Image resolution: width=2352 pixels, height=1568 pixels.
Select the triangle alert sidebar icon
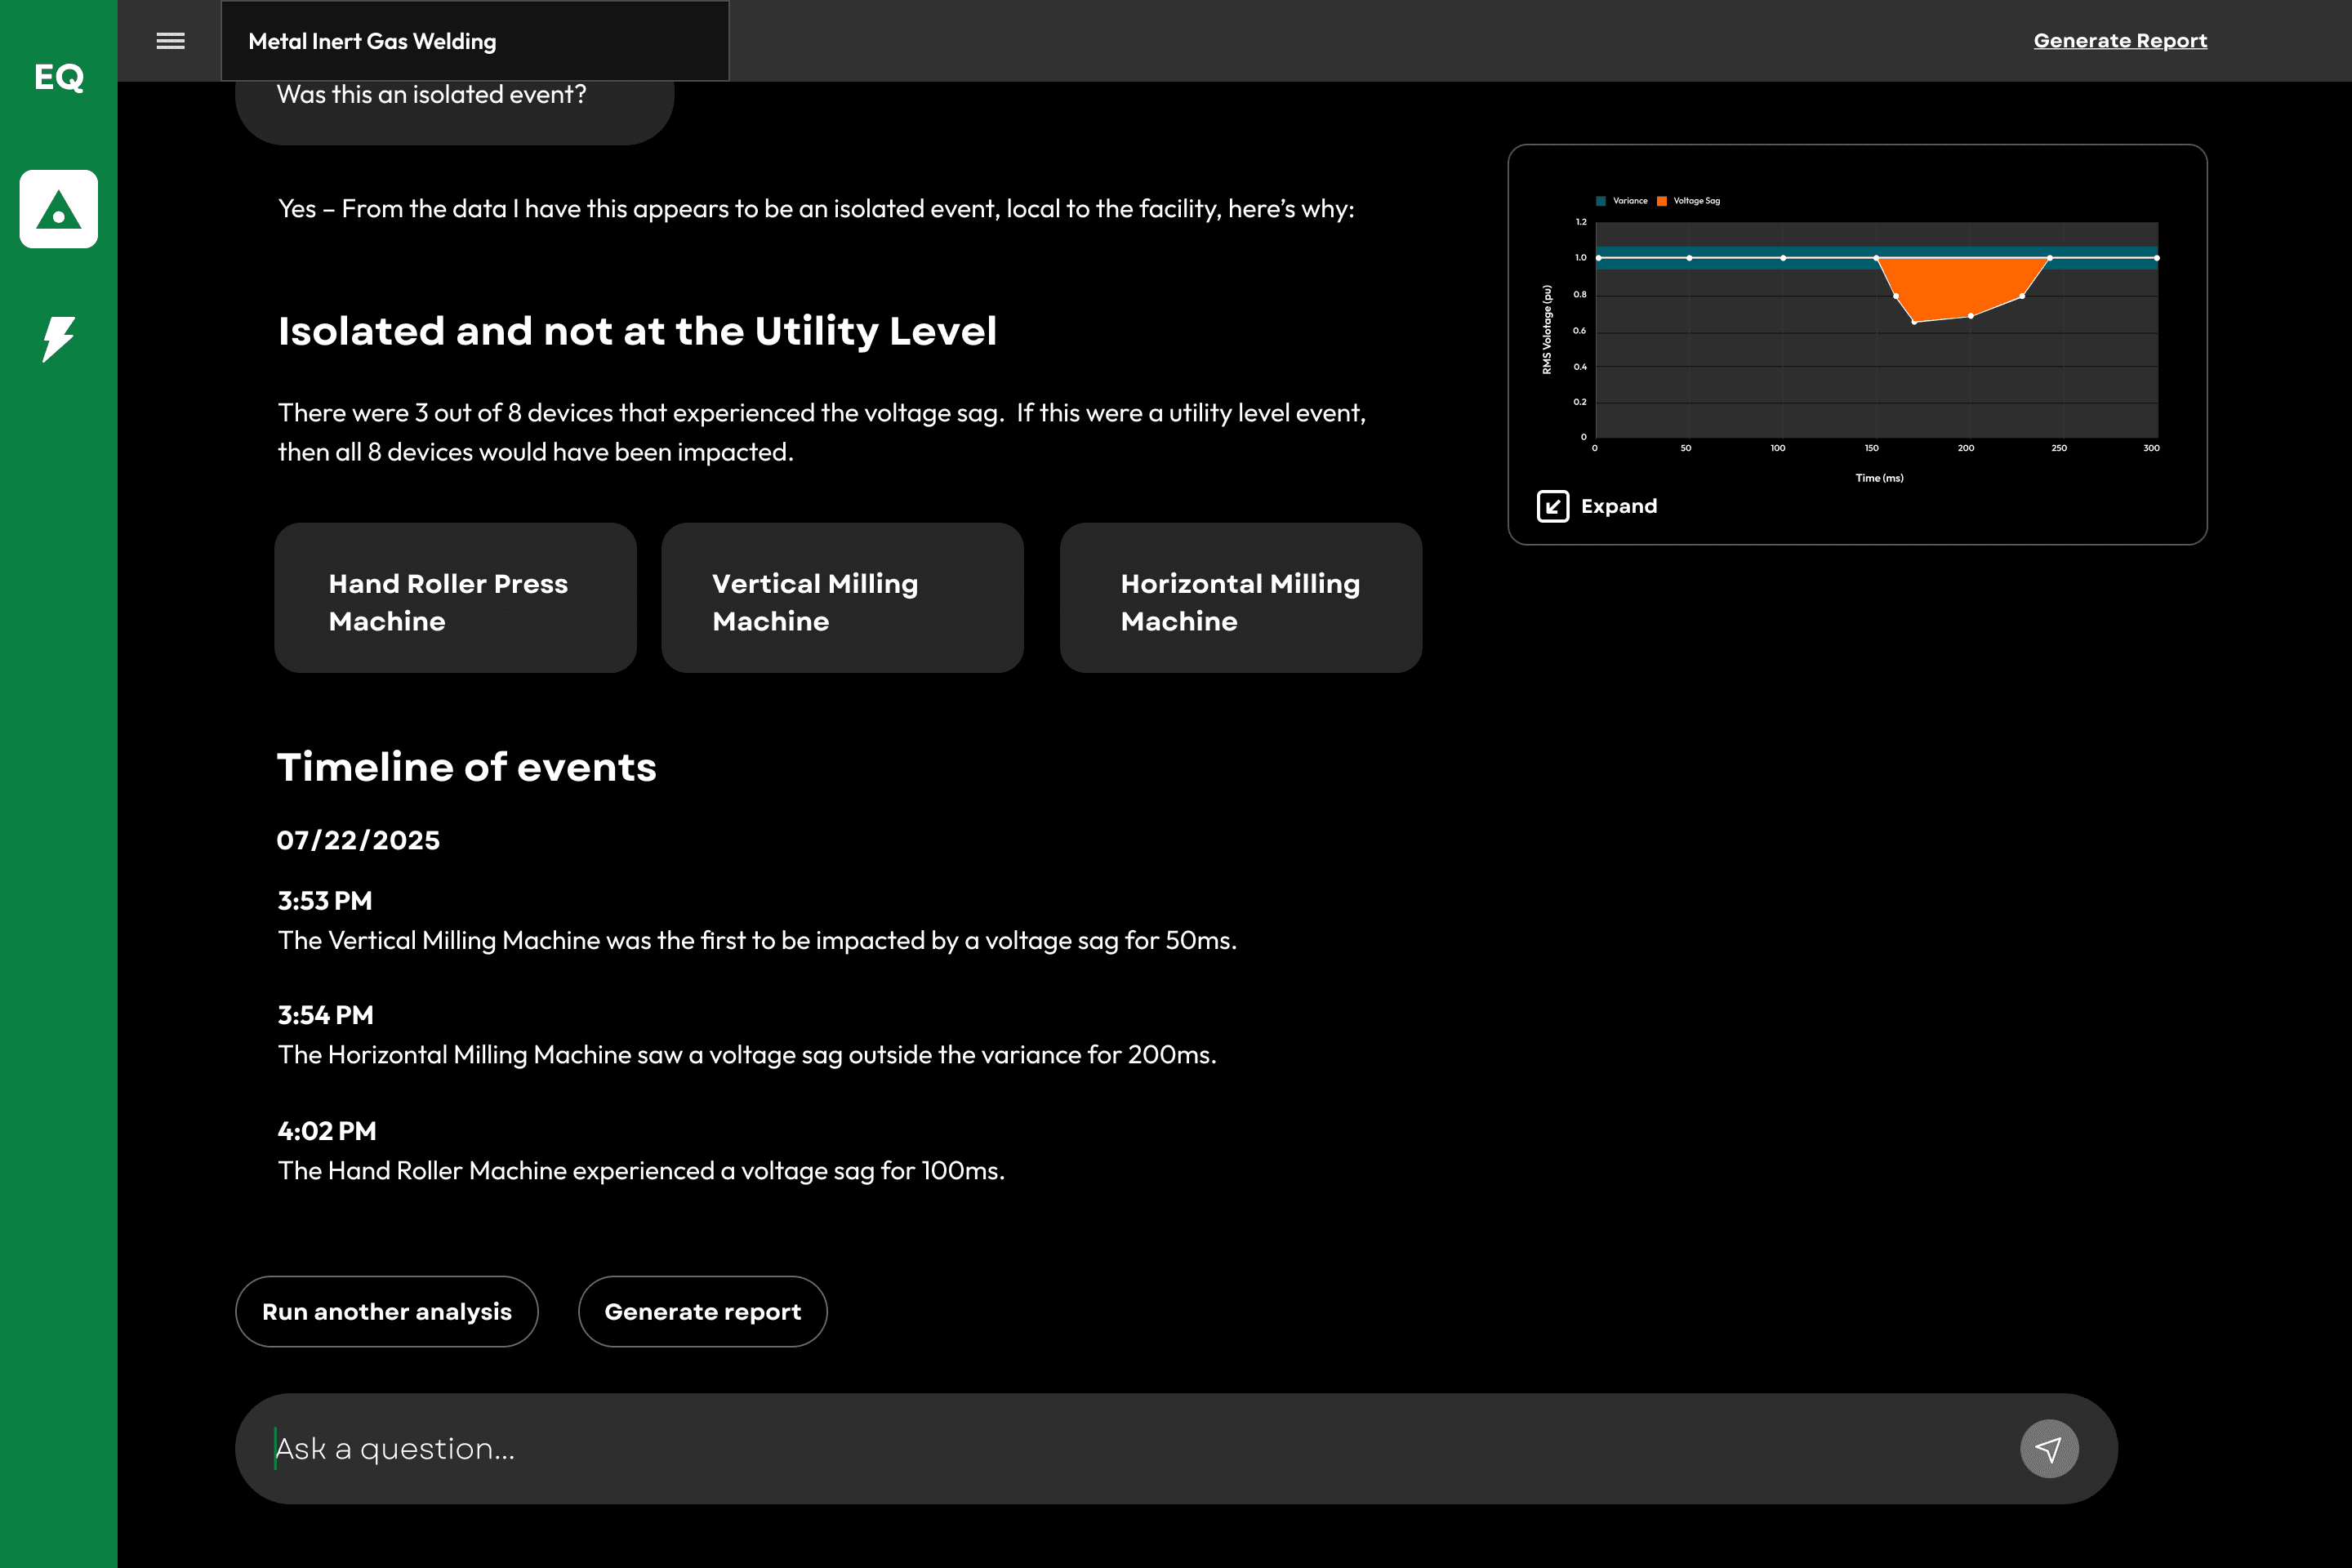tap(58, 209)
